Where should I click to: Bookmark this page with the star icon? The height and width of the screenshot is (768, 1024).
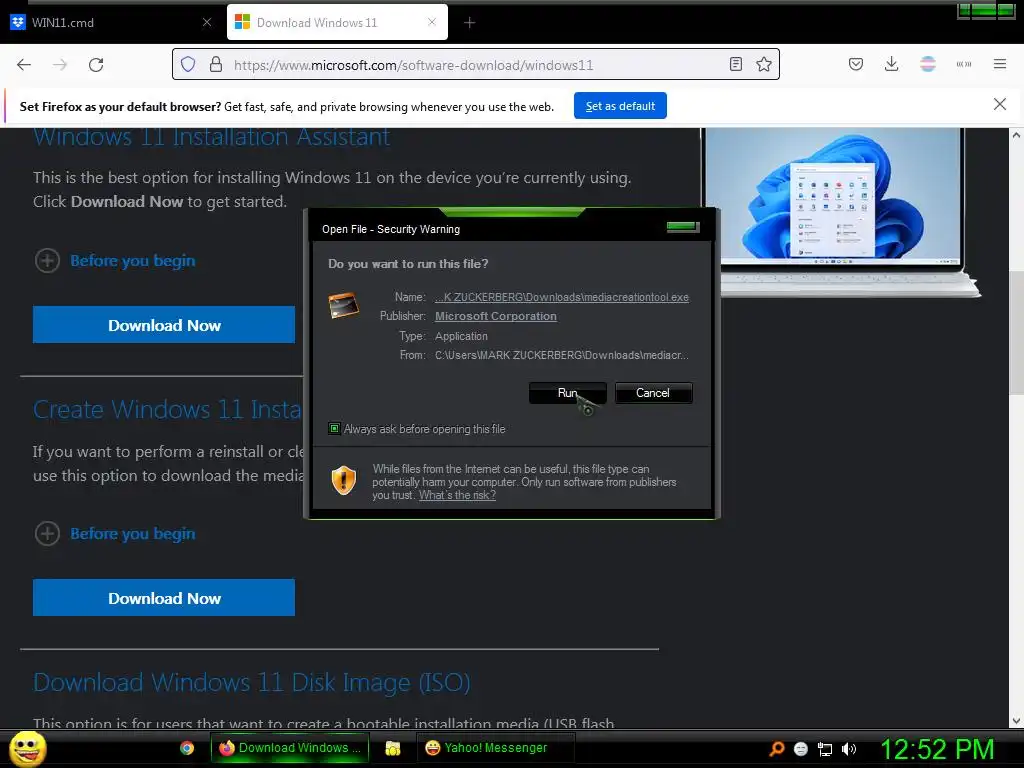pyautogui.click(x=764, y=64)
